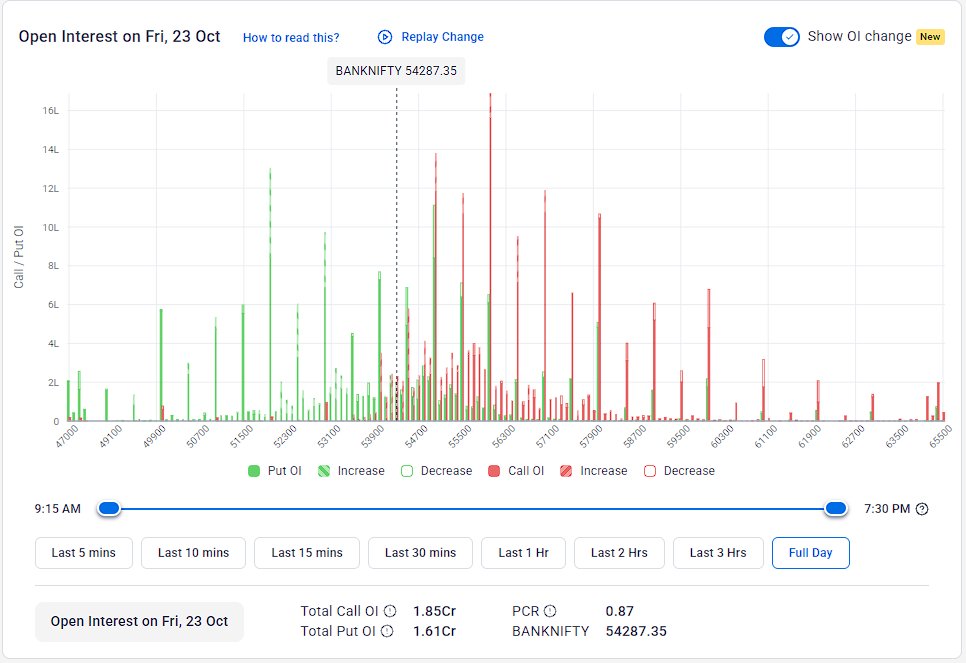This screenshot has height=663, width=966.
Task: Toggle the striped red Increase legend marker
Action: 566,471
